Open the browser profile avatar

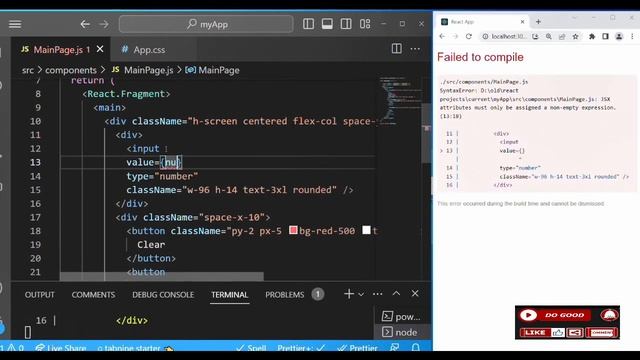[619, 36]
